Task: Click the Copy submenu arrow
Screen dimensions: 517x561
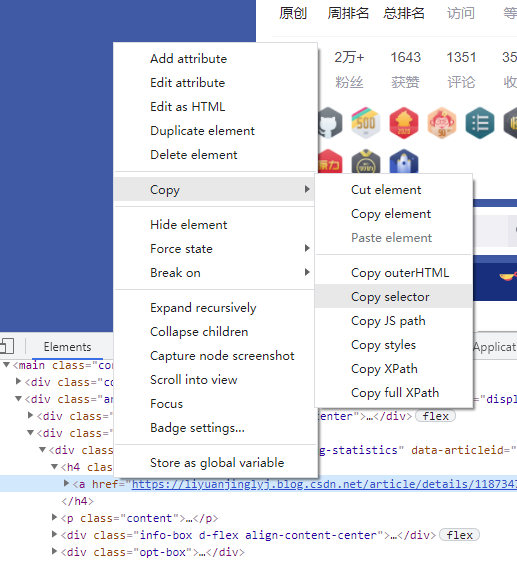Action: (x=307, y=189)
